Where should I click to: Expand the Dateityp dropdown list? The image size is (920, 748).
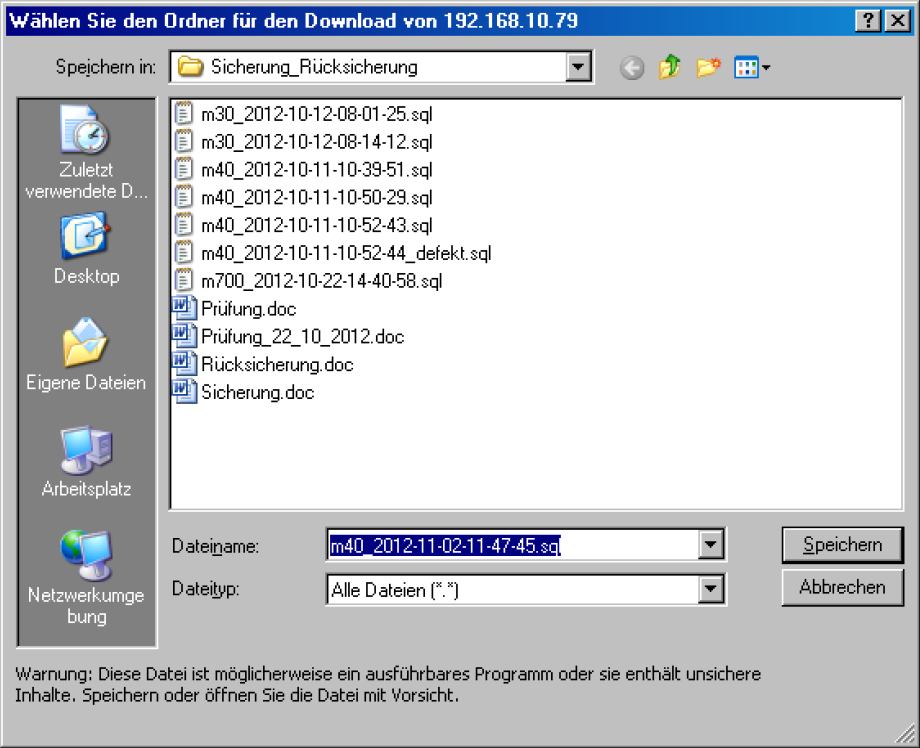tap(712, 589)
